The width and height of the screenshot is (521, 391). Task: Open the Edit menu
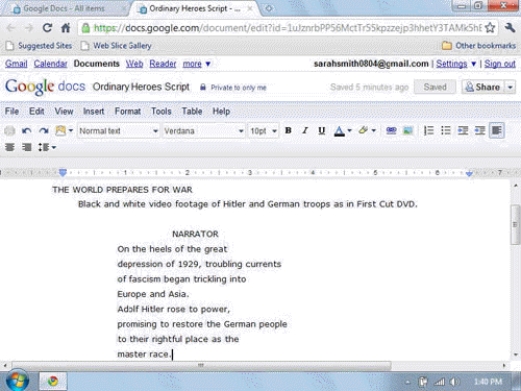click(x=37, y=111)
